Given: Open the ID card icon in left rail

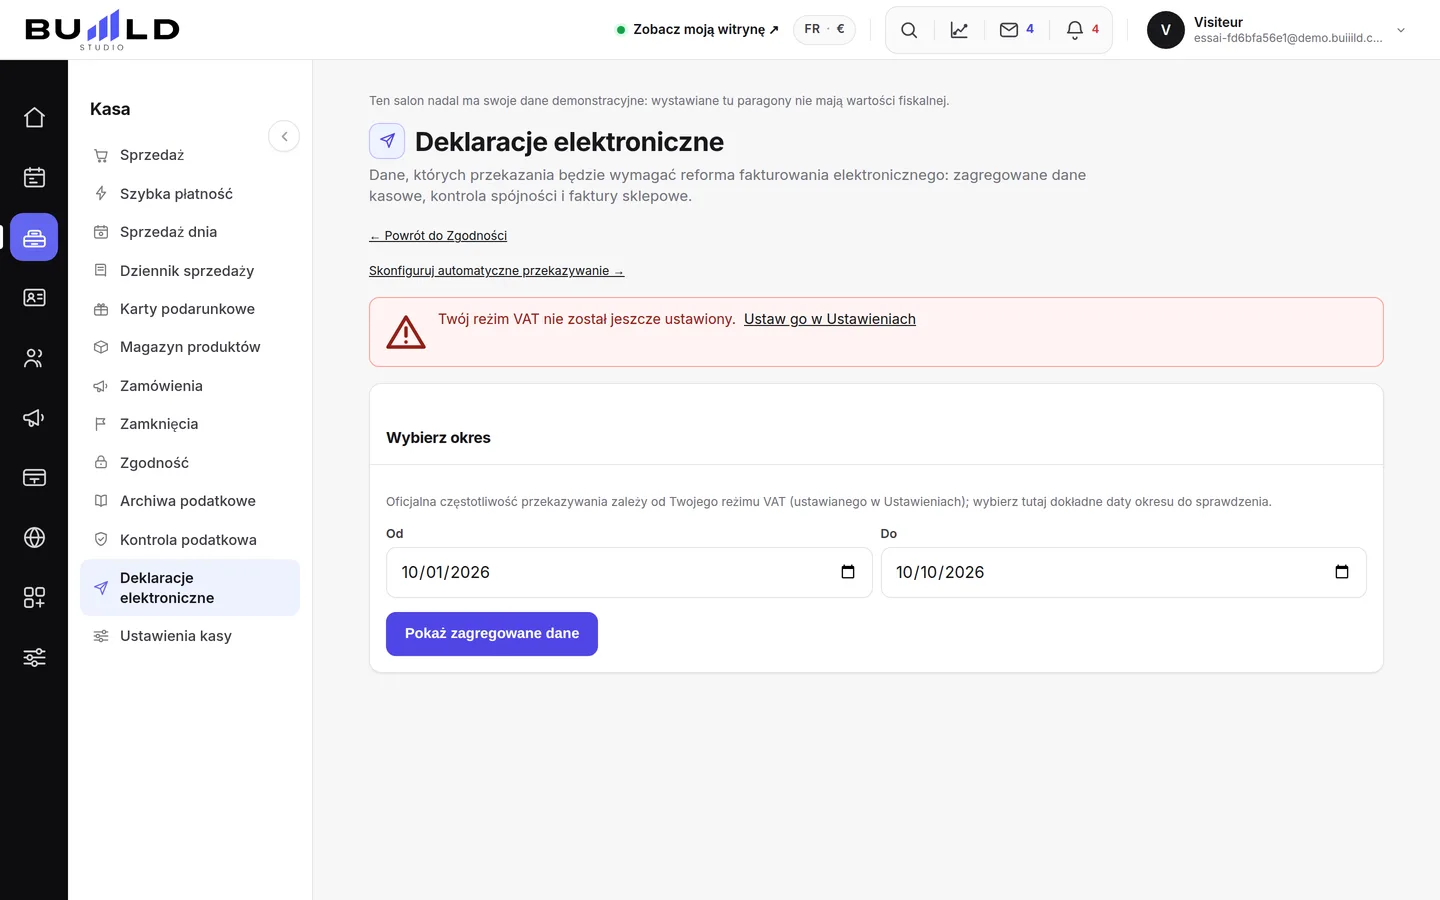Looking at the screenshot, I should point(34,297).
